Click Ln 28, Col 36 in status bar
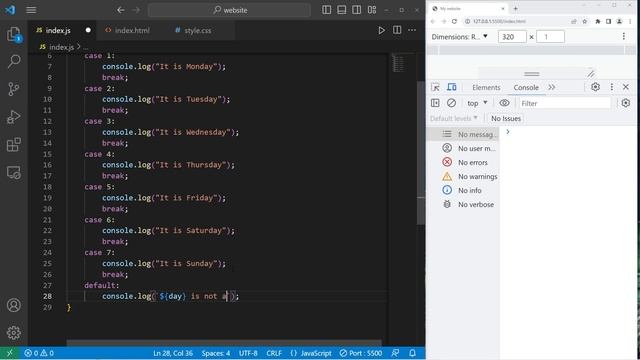The height and width of the screenshot is (360, 640). 173,353
